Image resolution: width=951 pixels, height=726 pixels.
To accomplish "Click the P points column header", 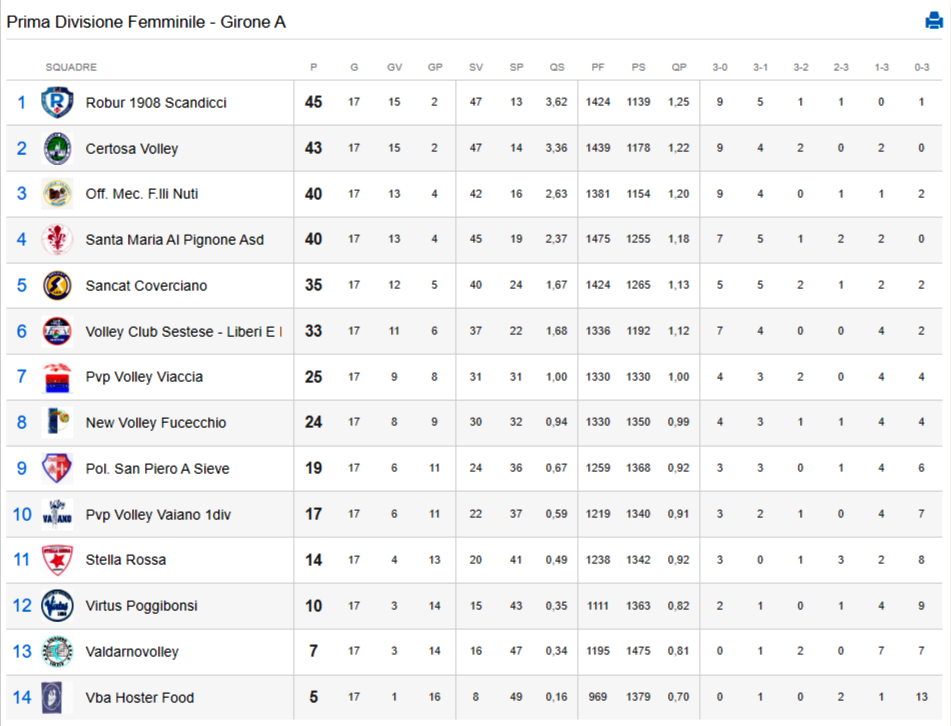I will (314, 67).
